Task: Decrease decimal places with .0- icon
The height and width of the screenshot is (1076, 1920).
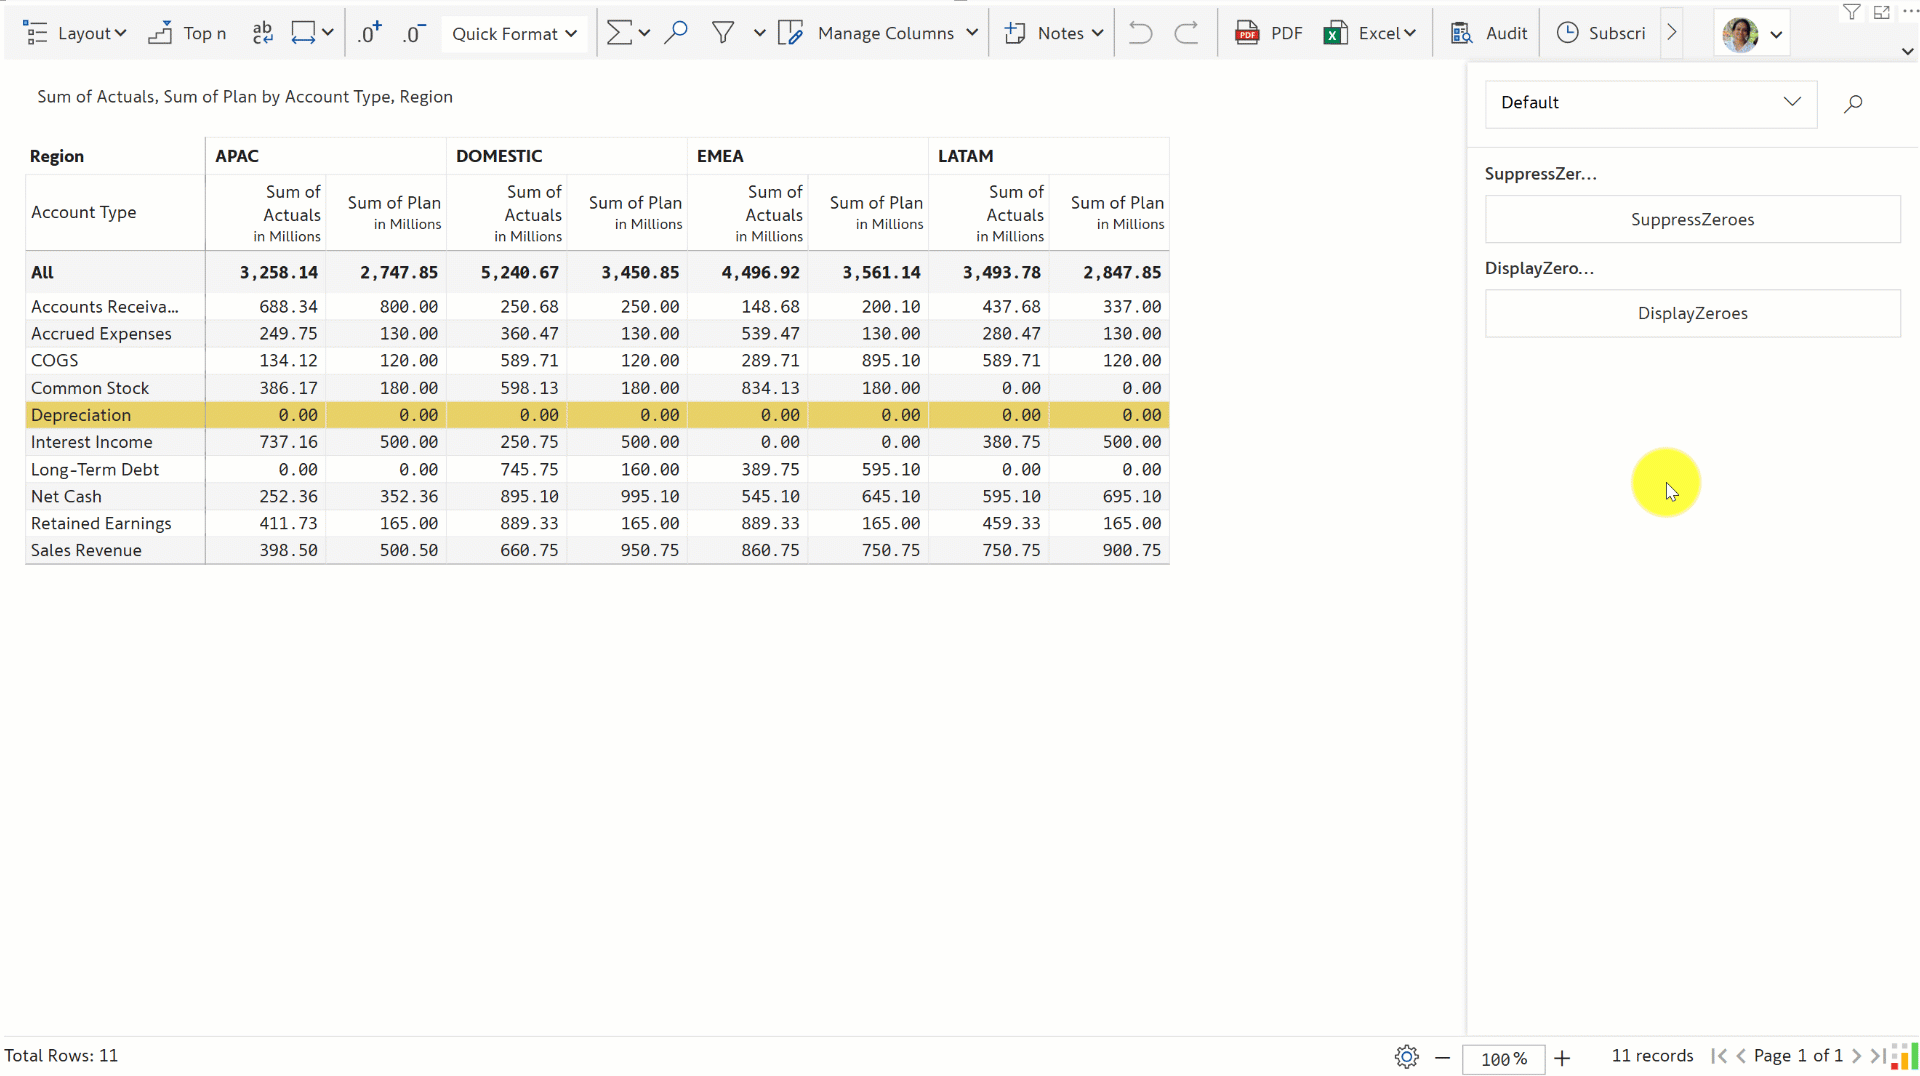Action: [414, 33]
